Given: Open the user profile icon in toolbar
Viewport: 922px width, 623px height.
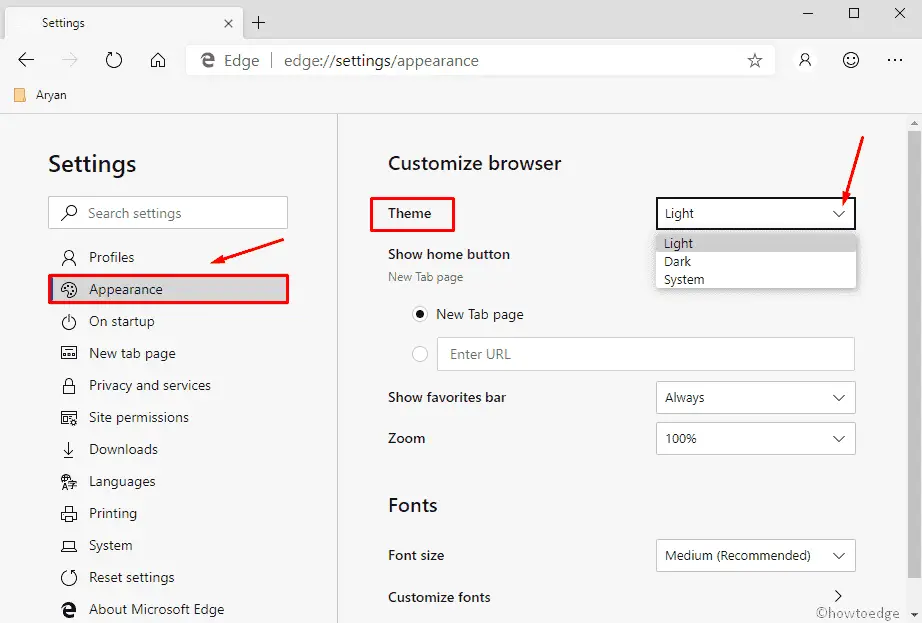Looking at the screenshot, I should coord(805,60).
